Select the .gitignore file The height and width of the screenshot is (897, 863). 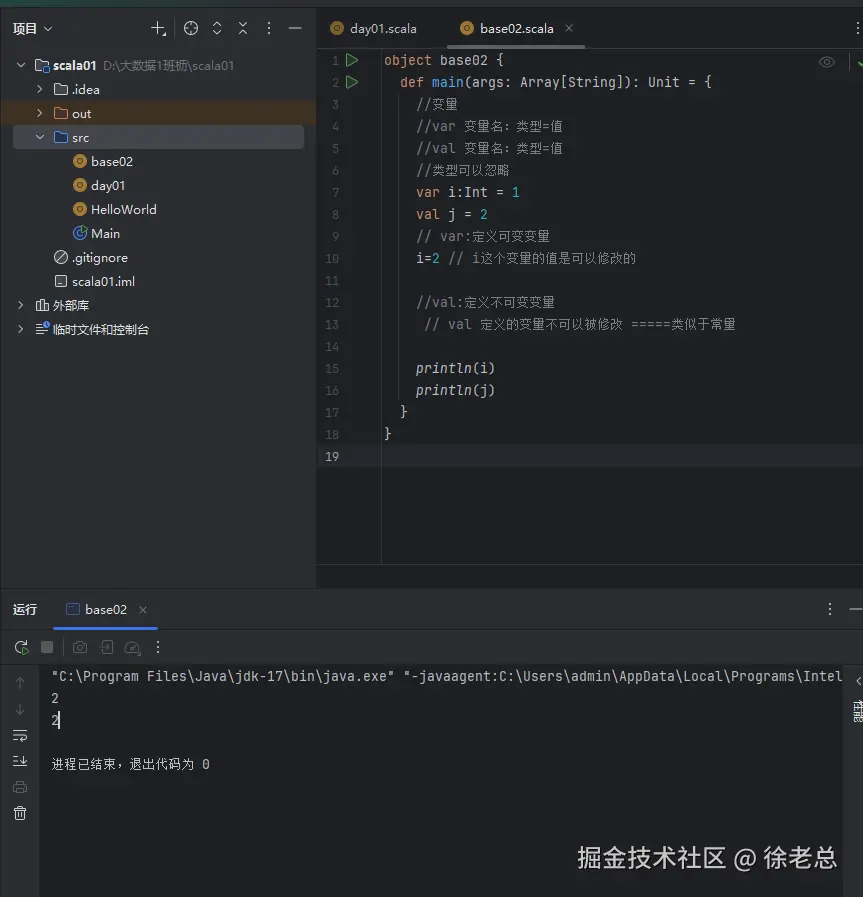pos(91,257)
